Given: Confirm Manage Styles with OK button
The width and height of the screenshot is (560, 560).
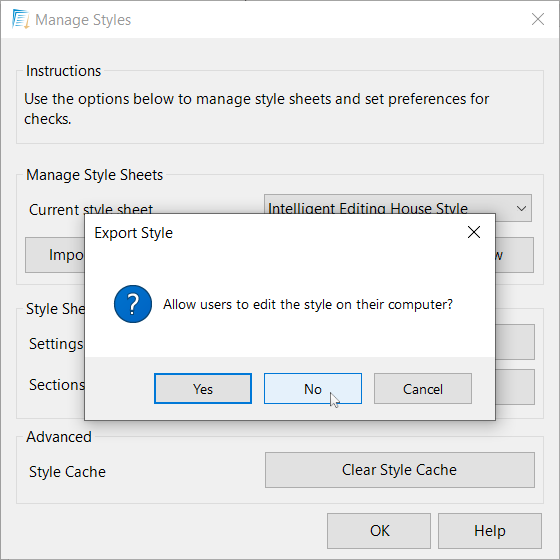Looking at the screenshot, I should tap(379, 531).
